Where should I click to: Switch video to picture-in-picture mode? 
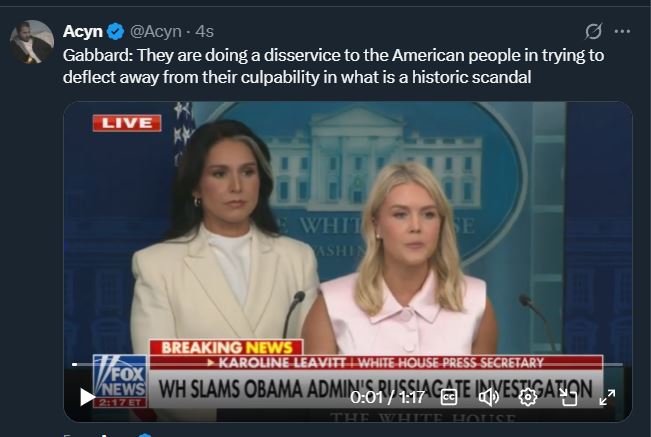tap(568, 397)
